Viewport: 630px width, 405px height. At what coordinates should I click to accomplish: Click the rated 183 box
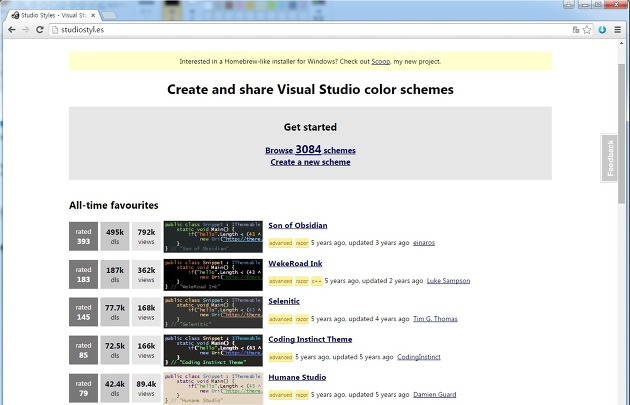83,274
